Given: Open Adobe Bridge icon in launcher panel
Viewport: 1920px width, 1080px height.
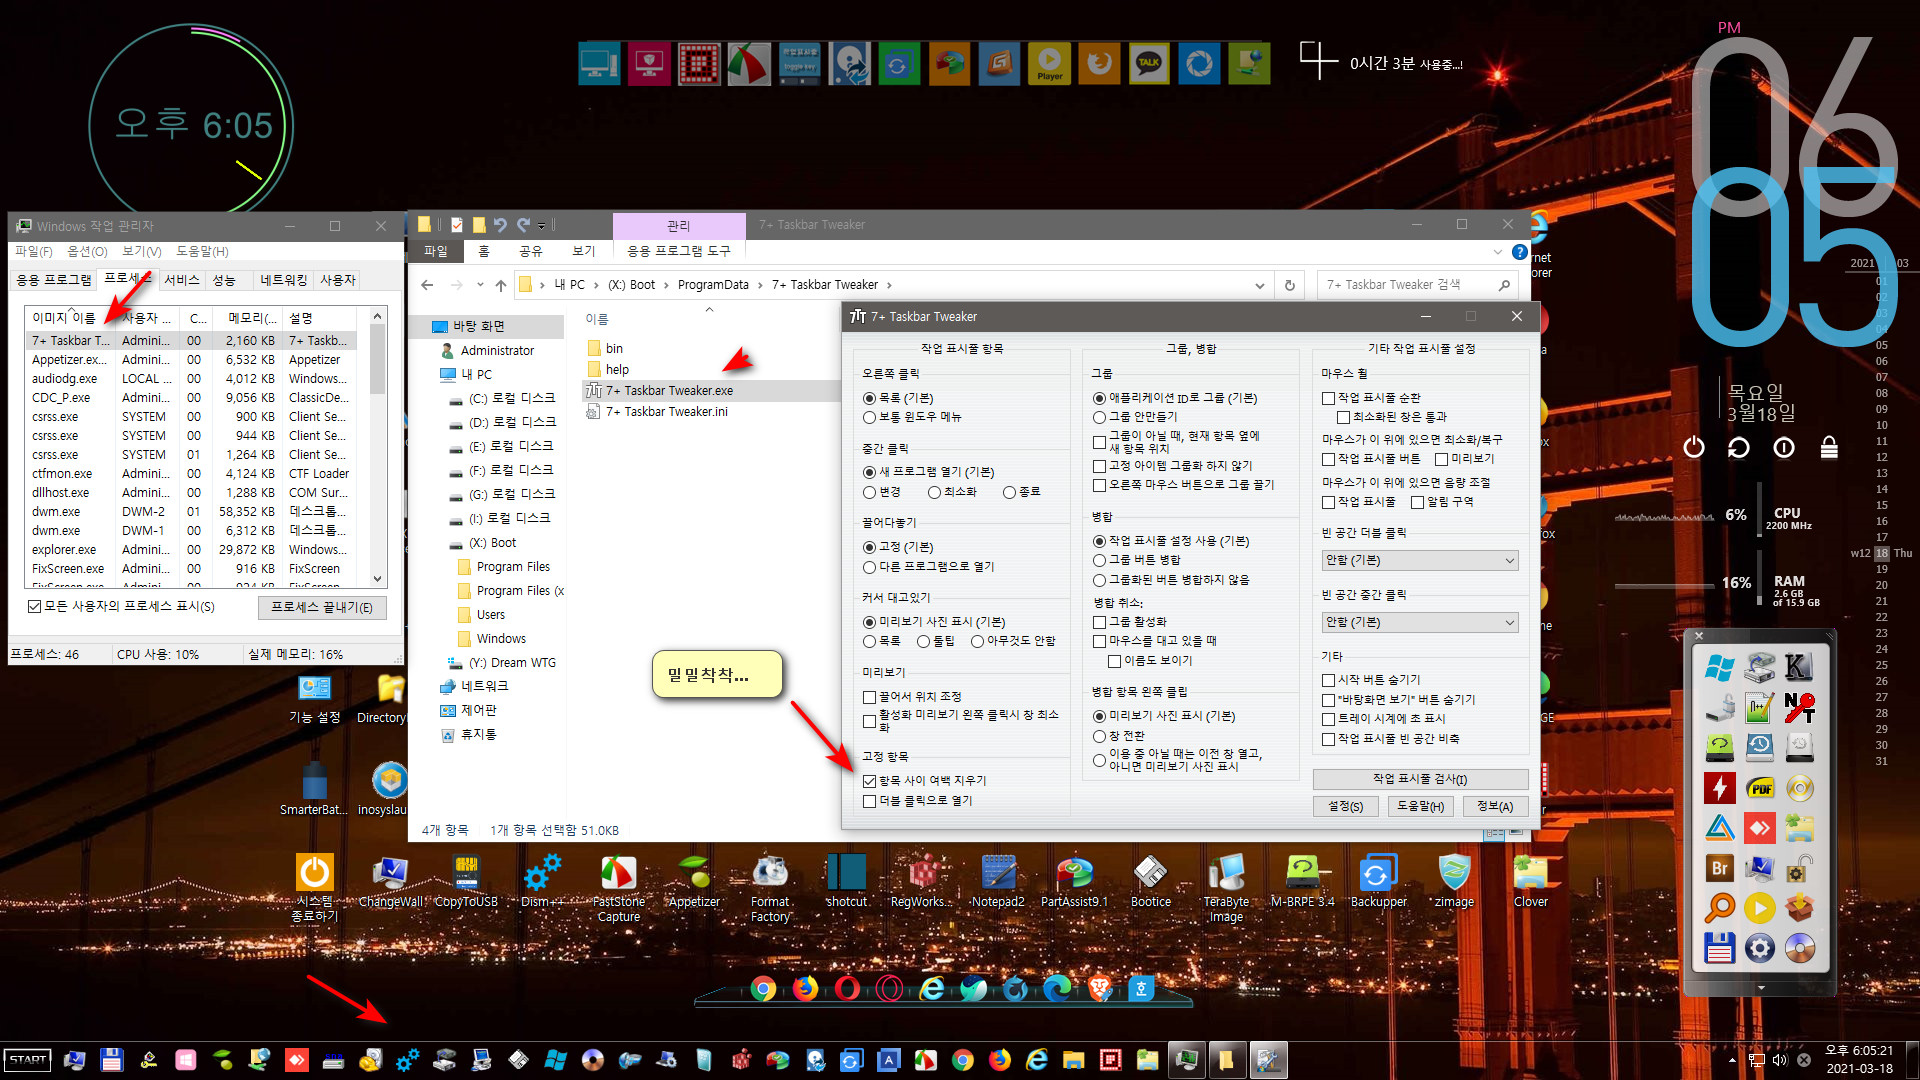Looking at the screenshot, I should (x=1719, y=868).
